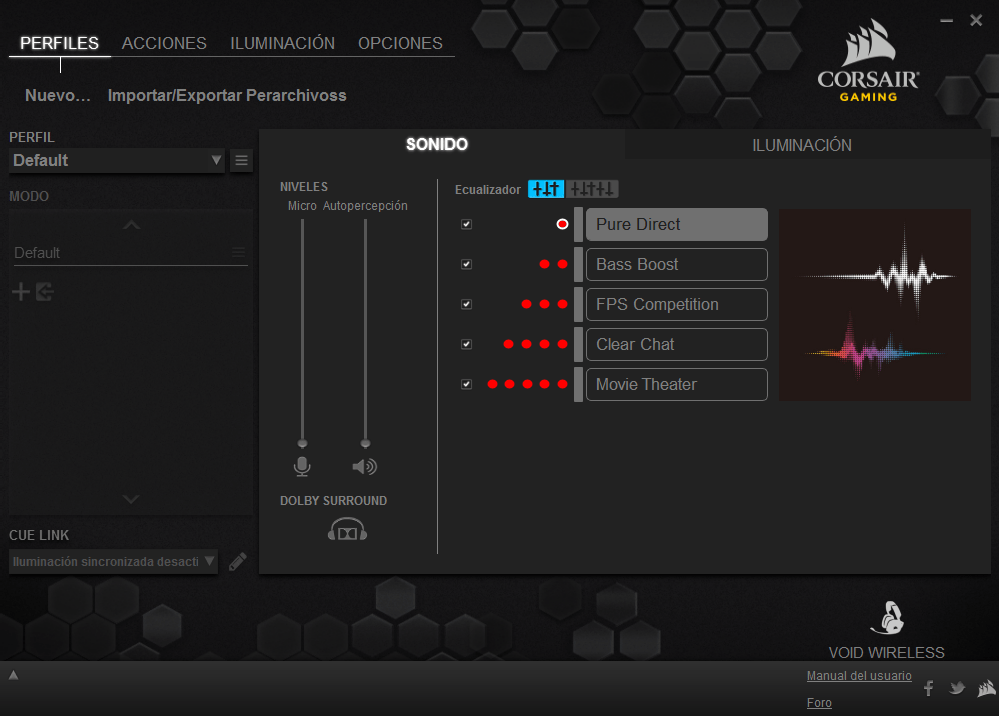
Task: Select the second gray equalizer icon
Action: point(593,189)
